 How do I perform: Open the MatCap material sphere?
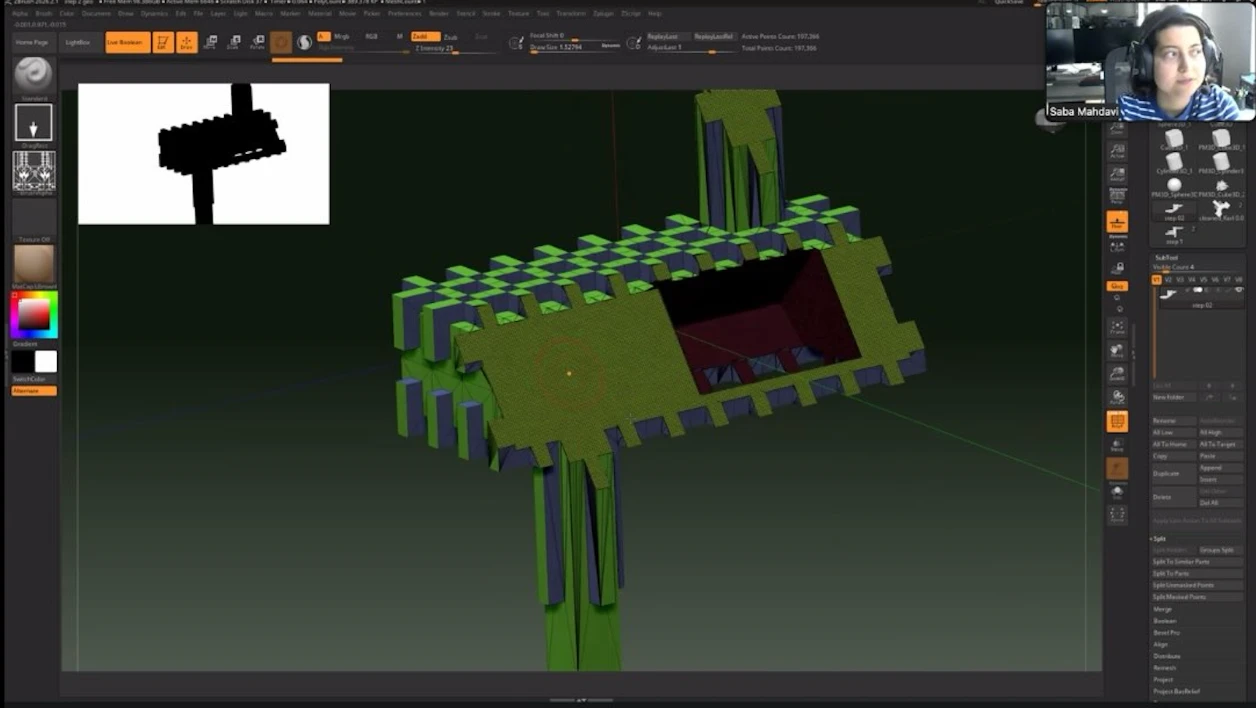pos(34,265)
